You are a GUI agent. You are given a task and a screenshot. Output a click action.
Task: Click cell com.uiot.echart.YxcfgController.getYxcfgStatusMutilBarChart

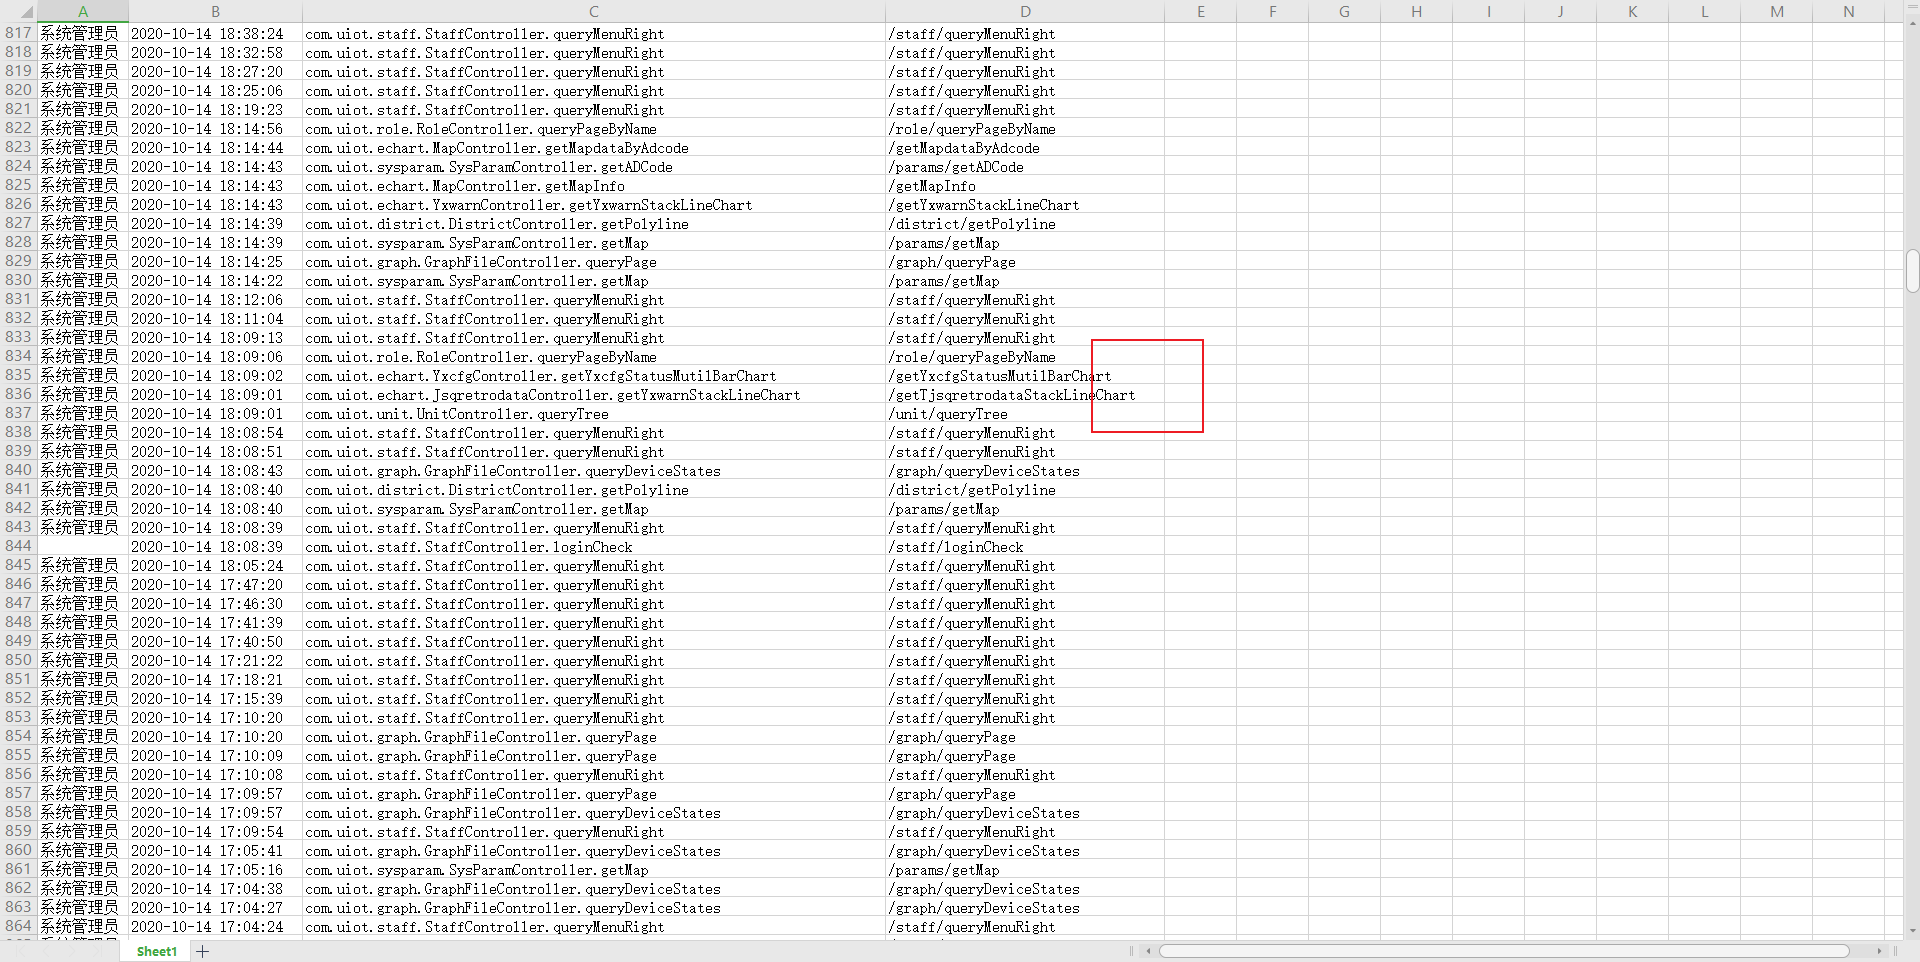point(594,376)
